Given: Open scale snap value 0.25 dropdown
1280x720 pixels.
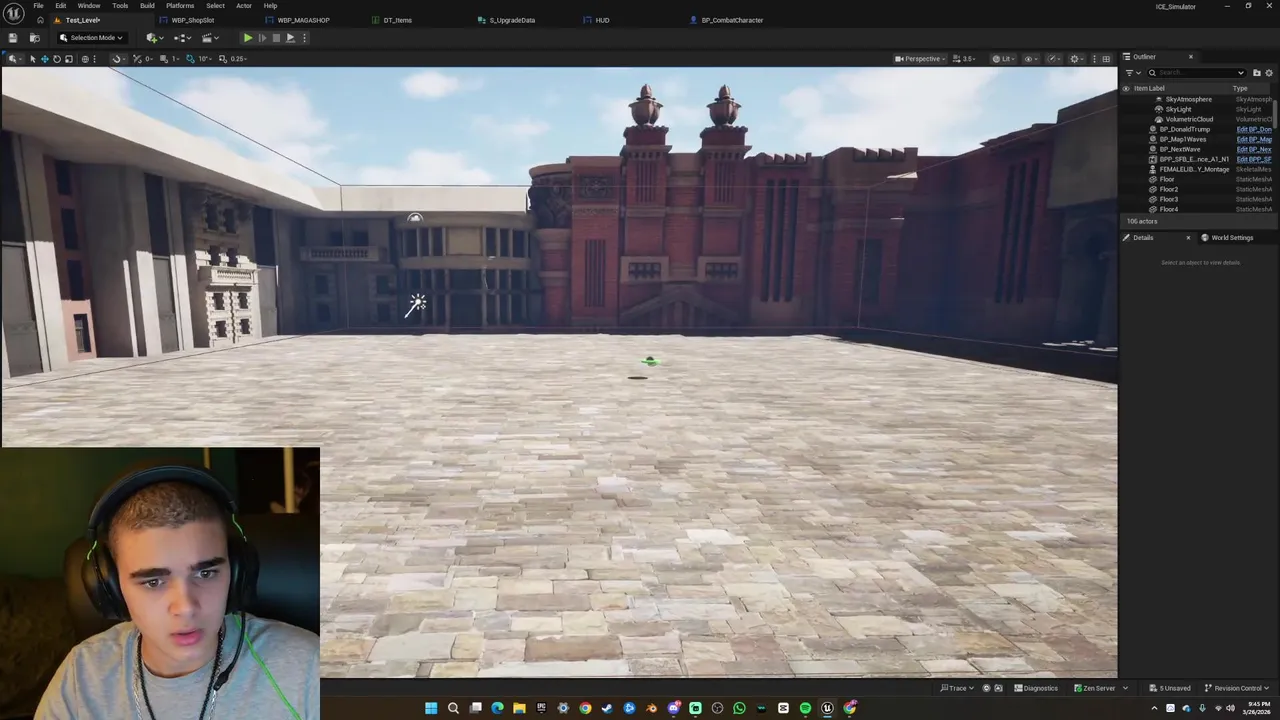Looking at the screenshot, I should [238, 59].
